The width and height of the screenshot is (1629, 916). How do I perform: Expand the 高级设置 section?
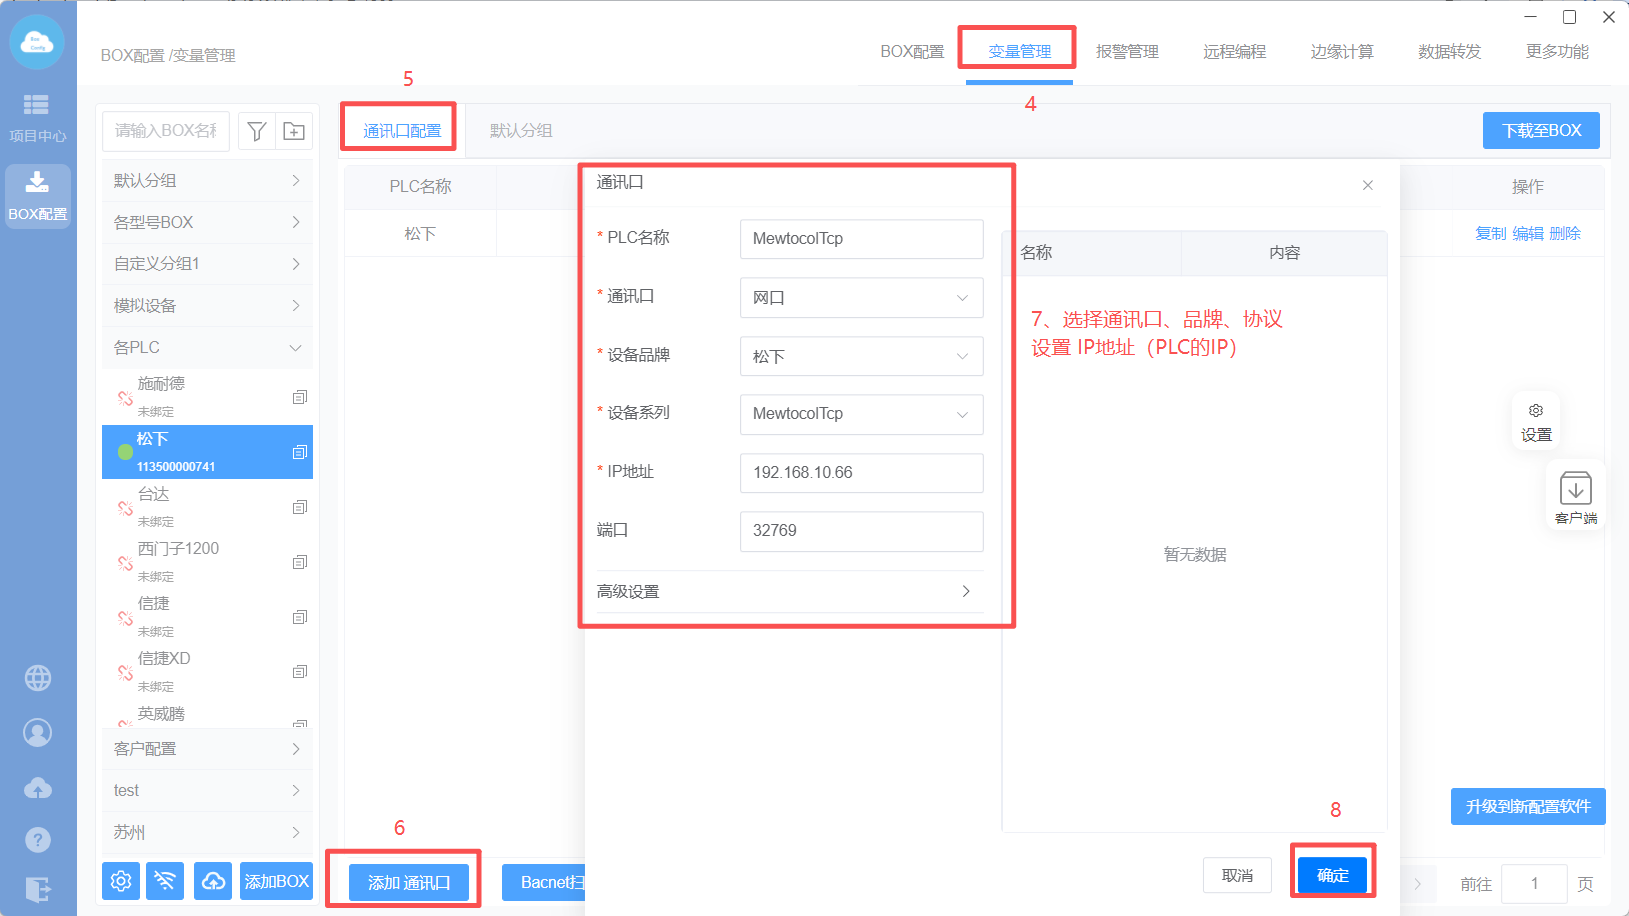coord(784,591)
